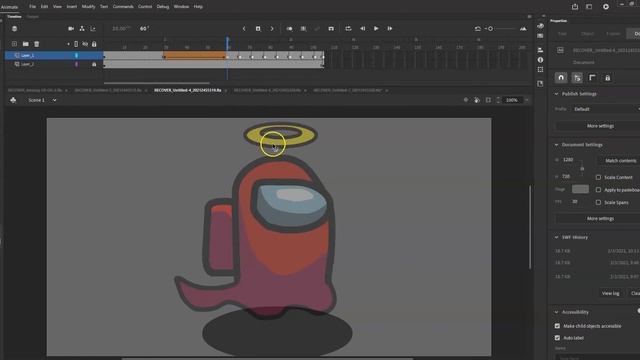Go to previous keyframe arrow
Image resolution: width=640 pixels, height=360 pixels.
[x=244, y=29]
